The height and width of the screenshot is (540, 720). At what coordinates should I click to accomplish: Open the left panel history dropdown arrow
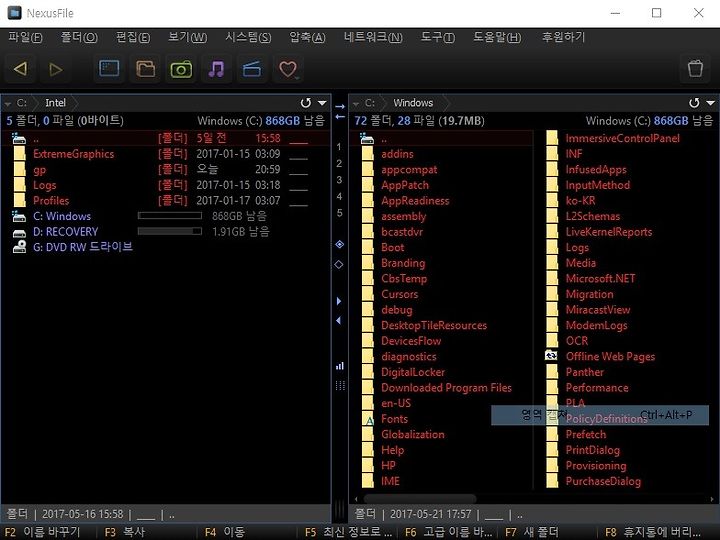[322, 103]
